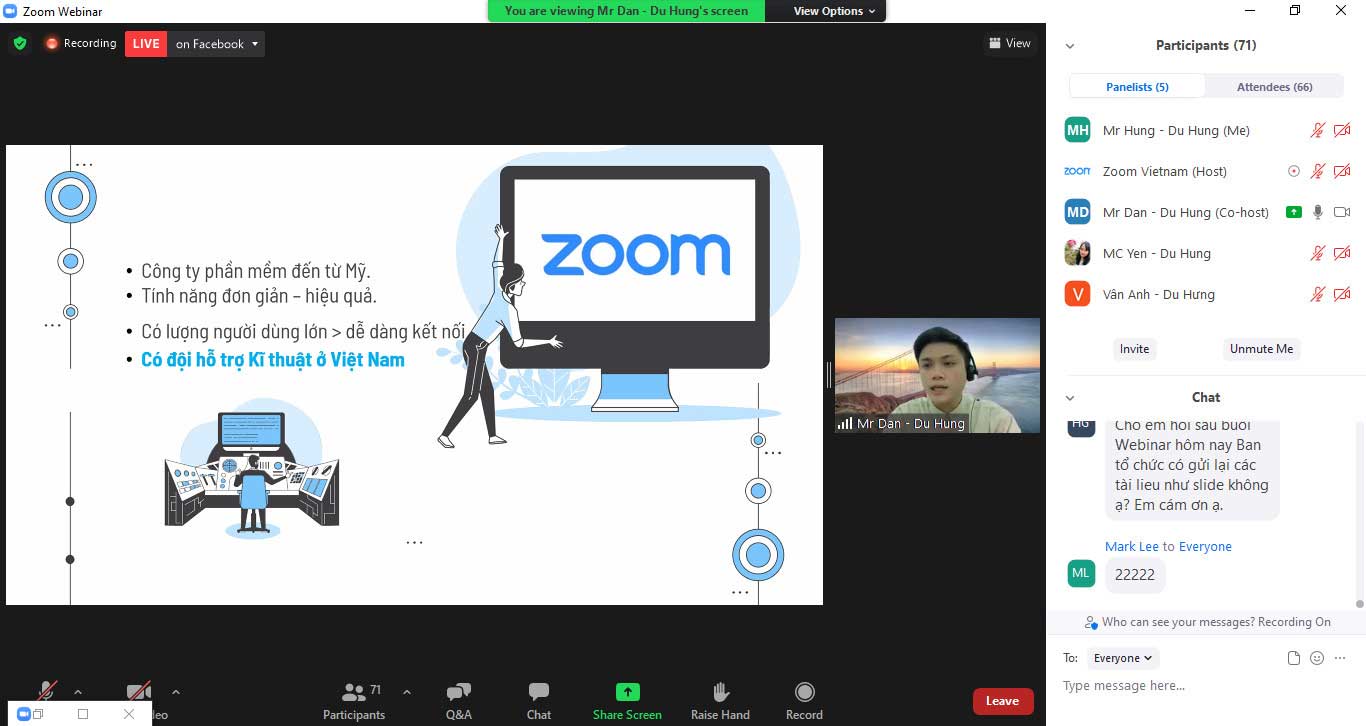This screenshot has height=726, width=1366.
Task: Raise your hand in the webinar
Action: coord(720,700)
